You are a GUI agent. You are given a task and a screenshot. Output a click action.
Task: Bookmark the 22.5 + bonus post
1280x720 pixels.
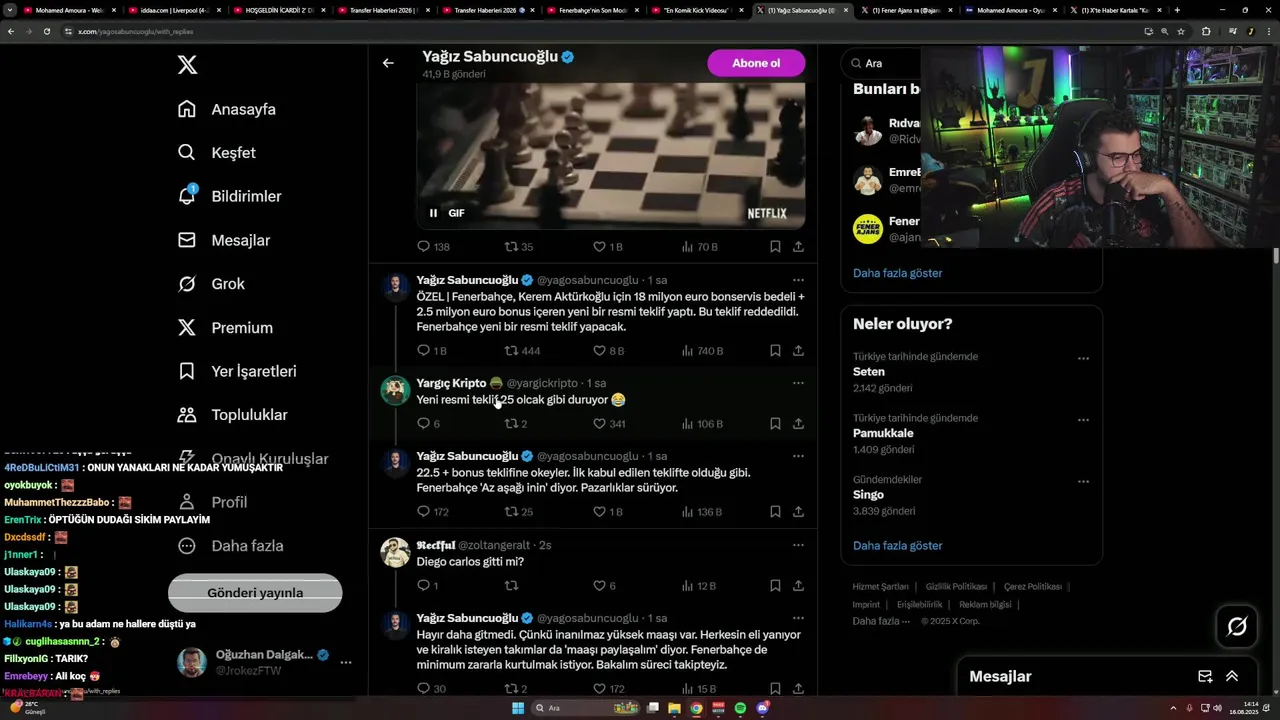775,512
